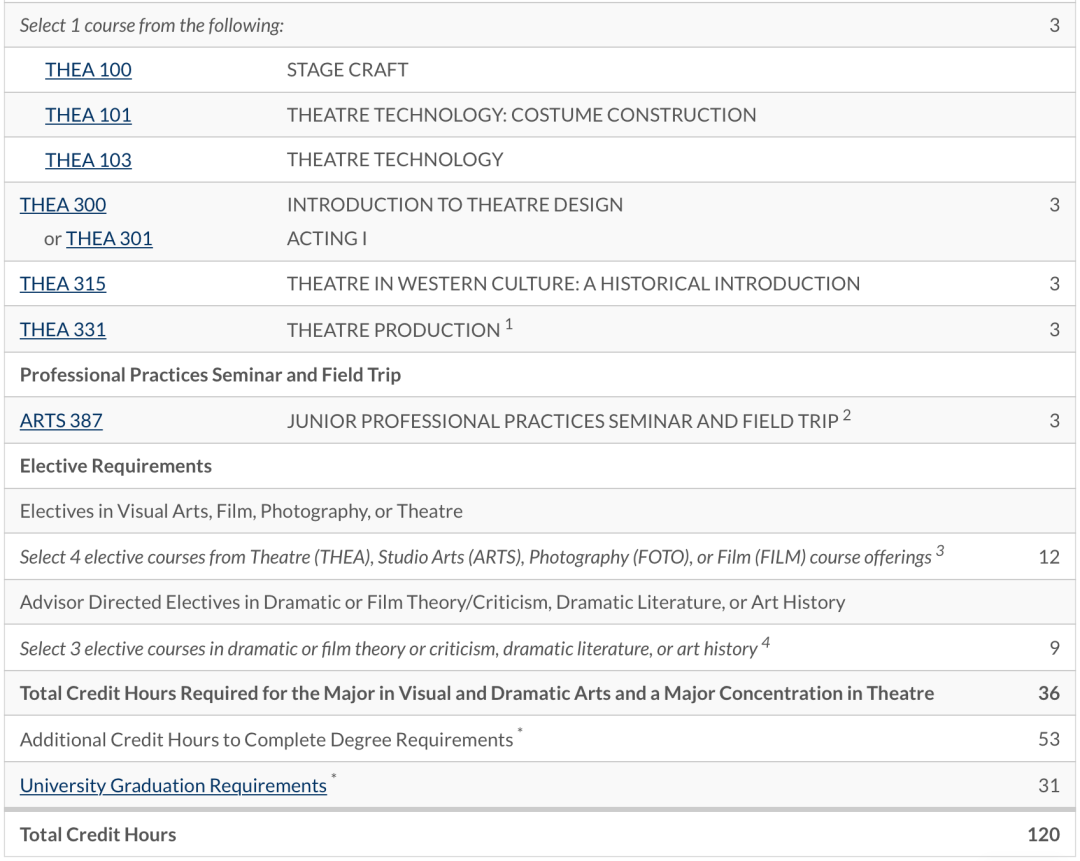Open the THEA 100 course link

tap(88, 70)
